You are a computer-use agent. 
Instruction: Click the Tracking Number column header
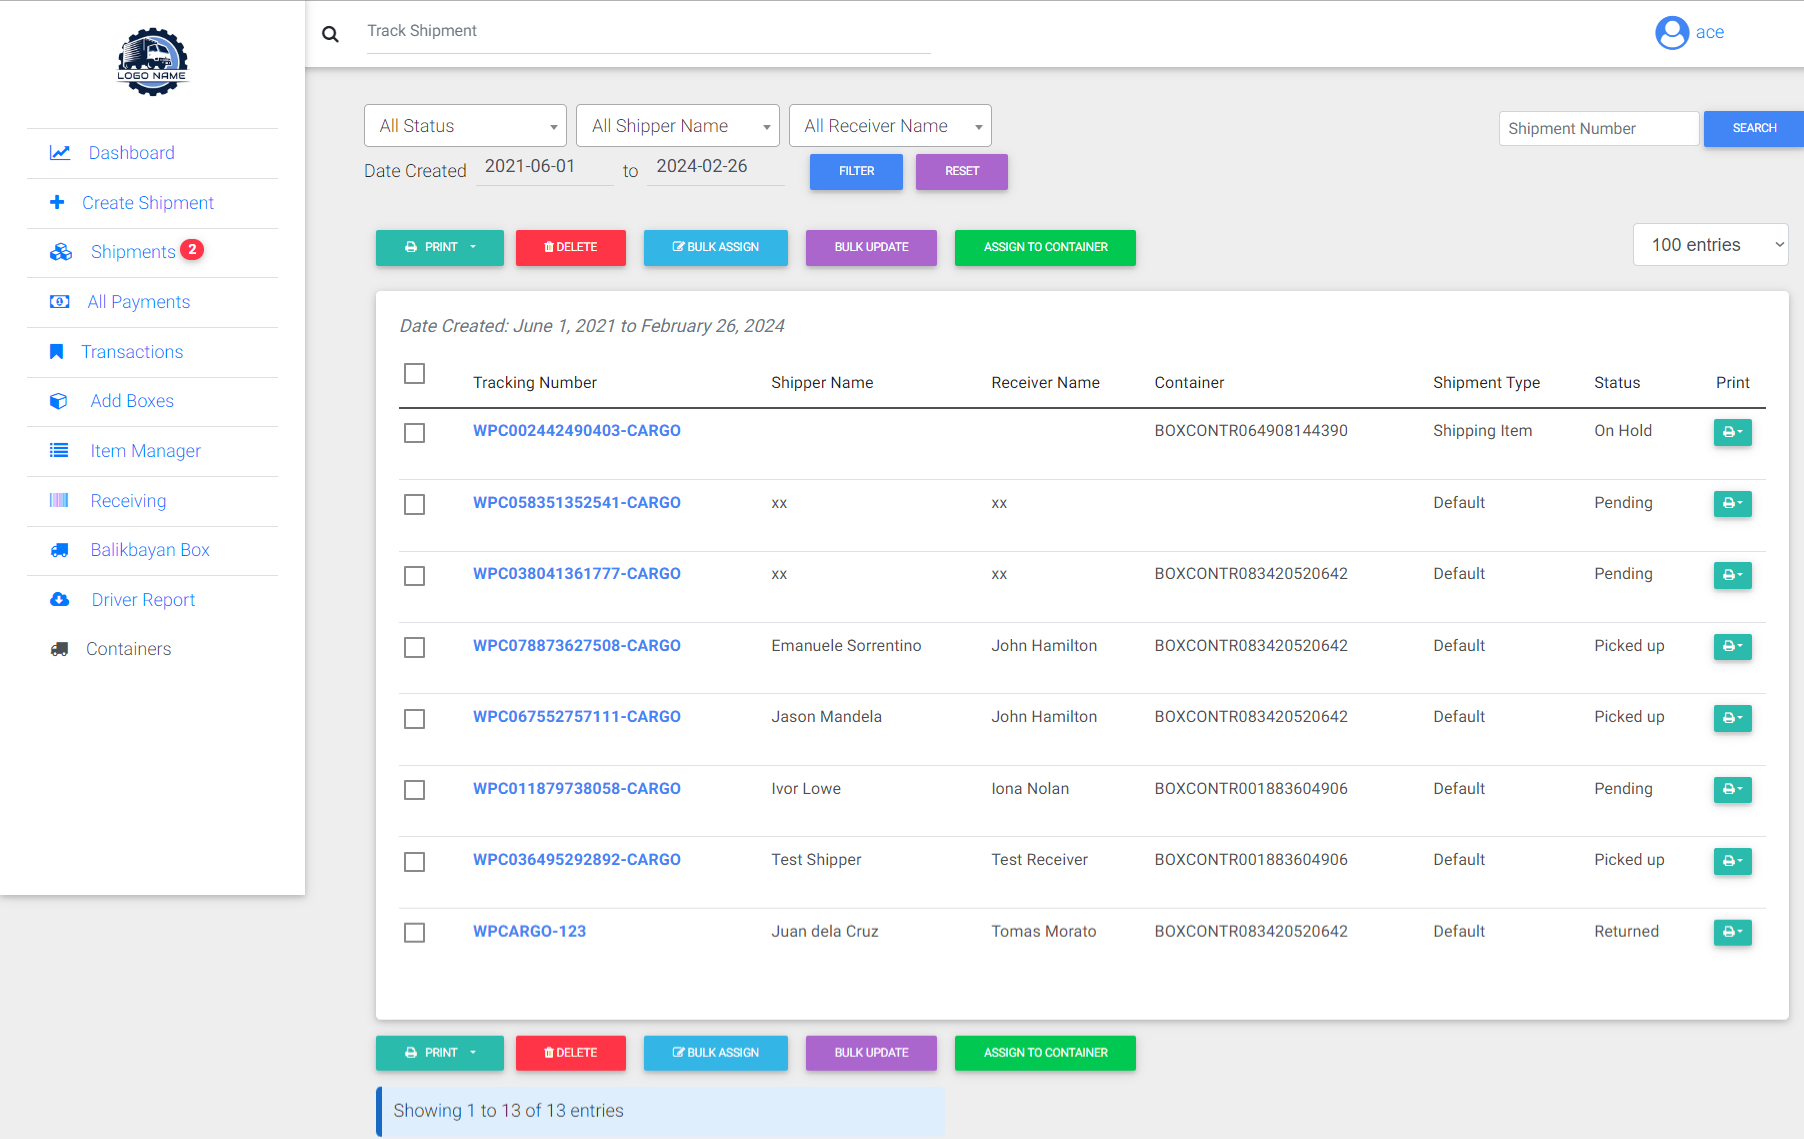(534, 383)
